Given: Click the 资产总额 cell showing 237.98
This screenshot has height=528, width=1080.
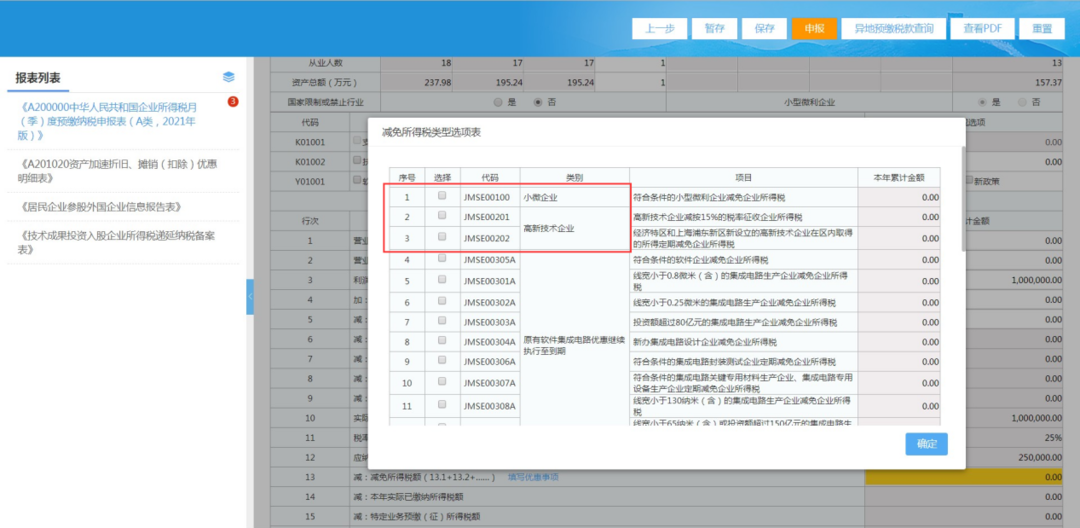Looking at the screenshot, I should pos(417,83).
